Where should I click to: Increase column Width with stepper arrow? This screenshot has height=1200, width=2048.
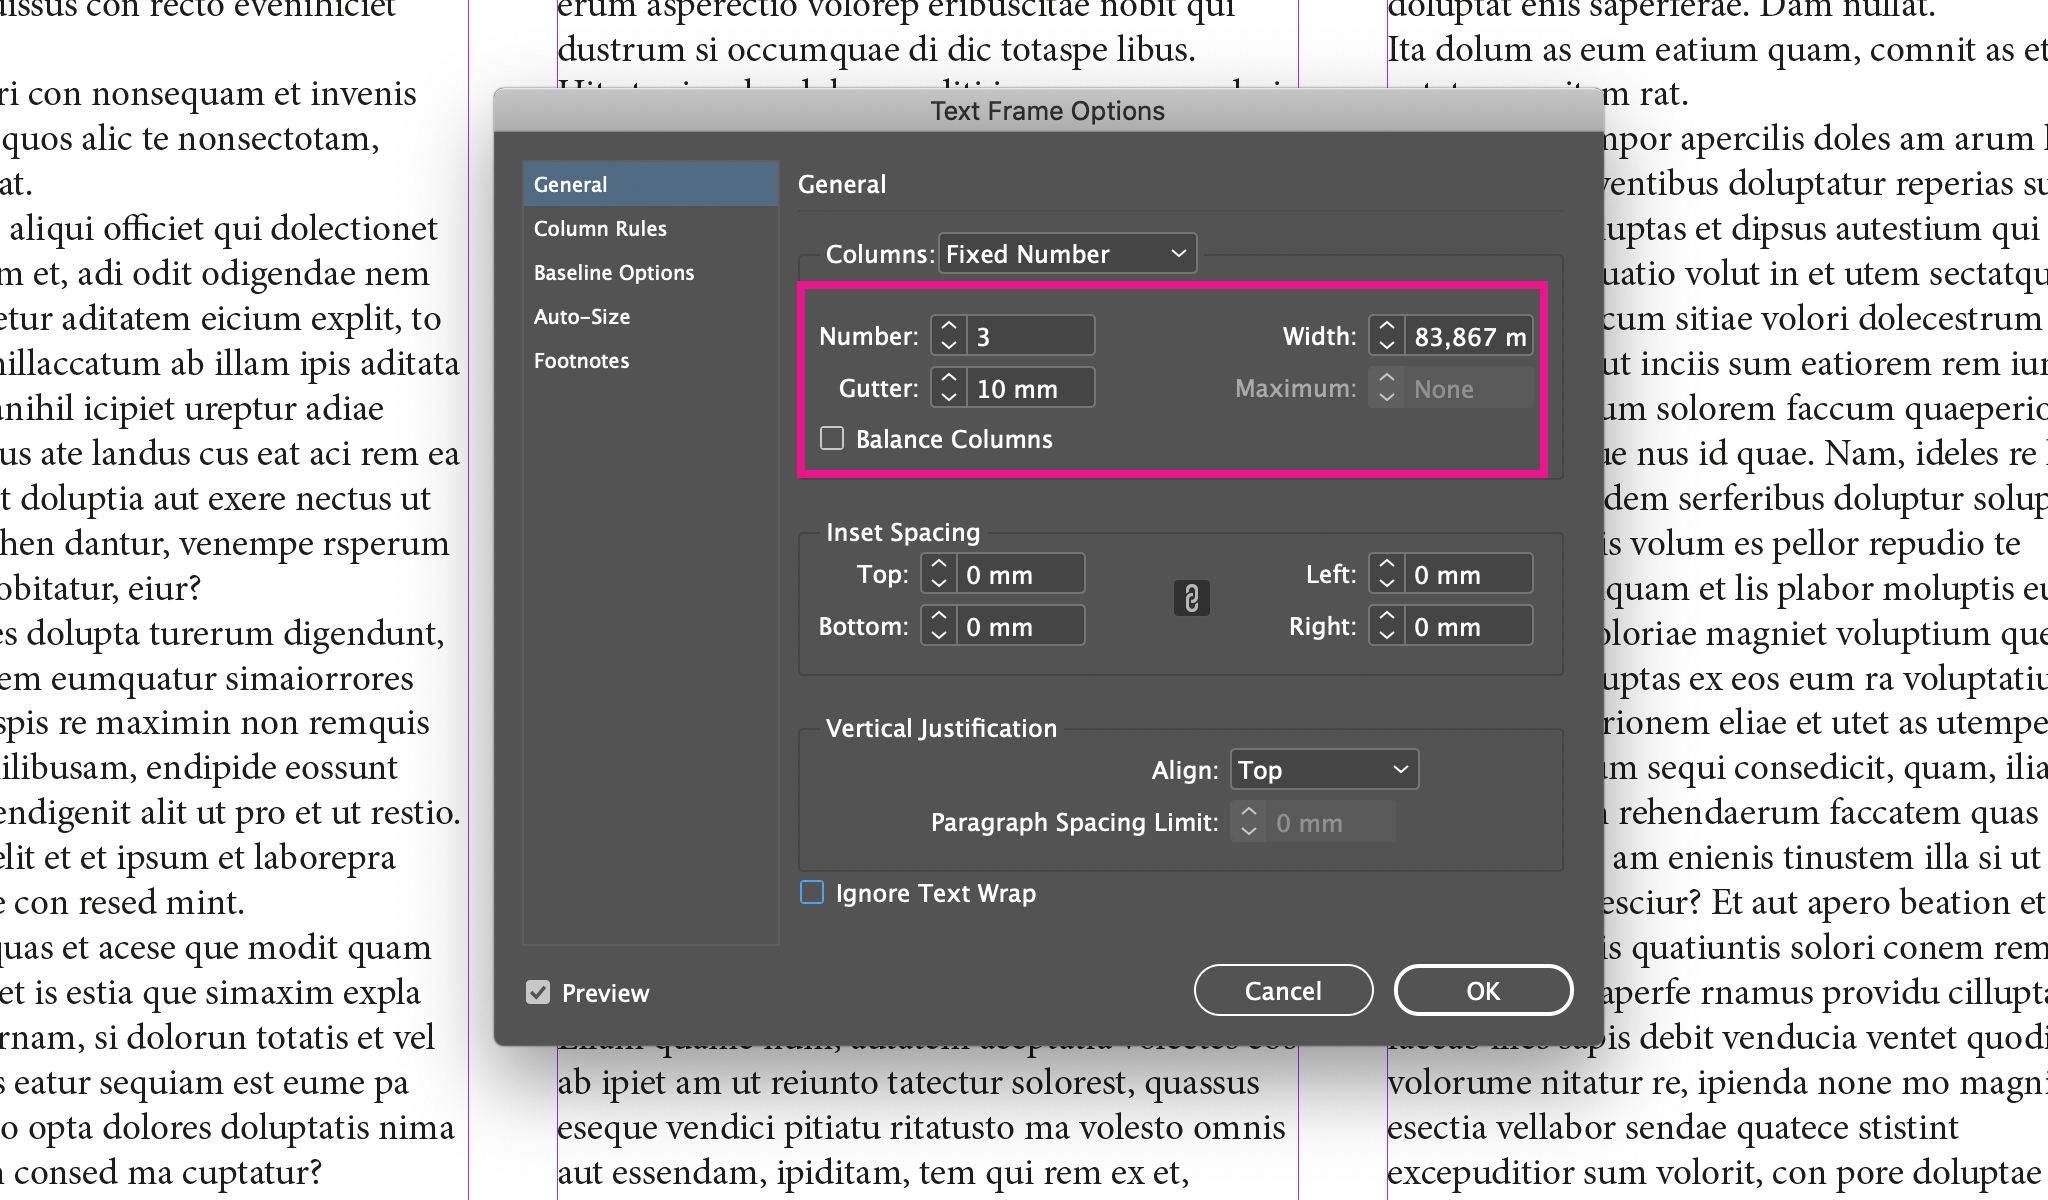tap(1386, 326)
